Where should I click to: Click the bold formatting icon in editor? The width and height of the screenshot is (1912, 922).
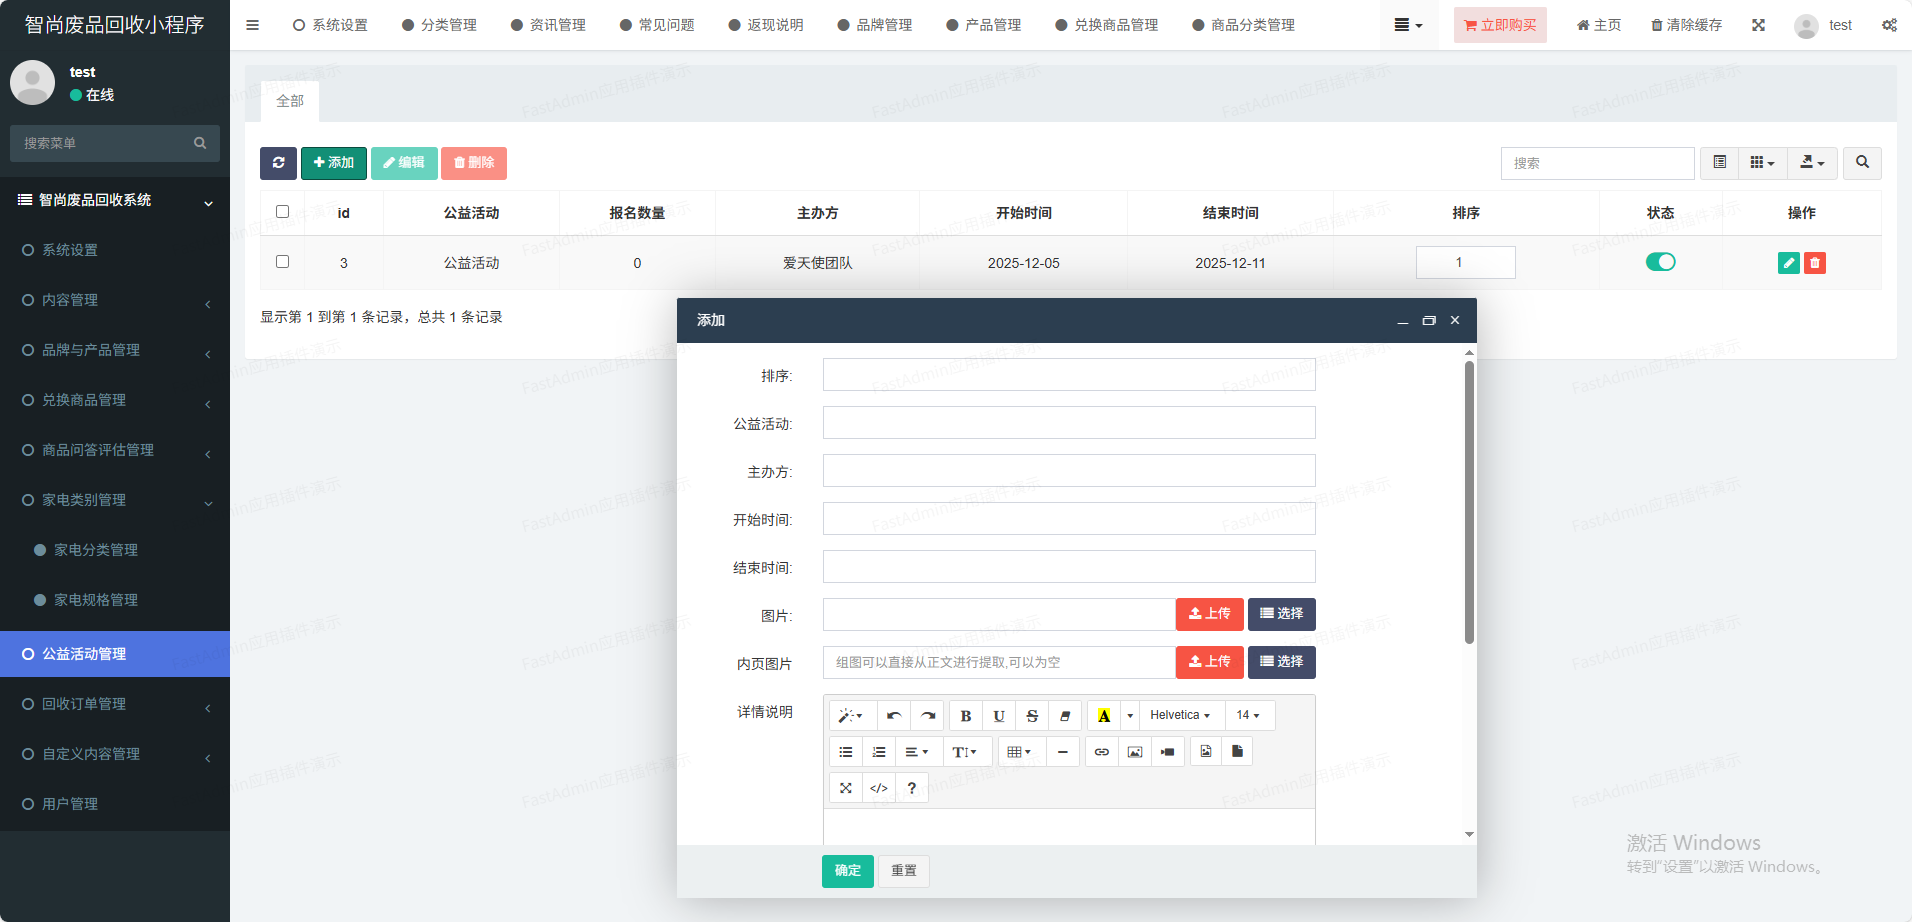(965, 716)
